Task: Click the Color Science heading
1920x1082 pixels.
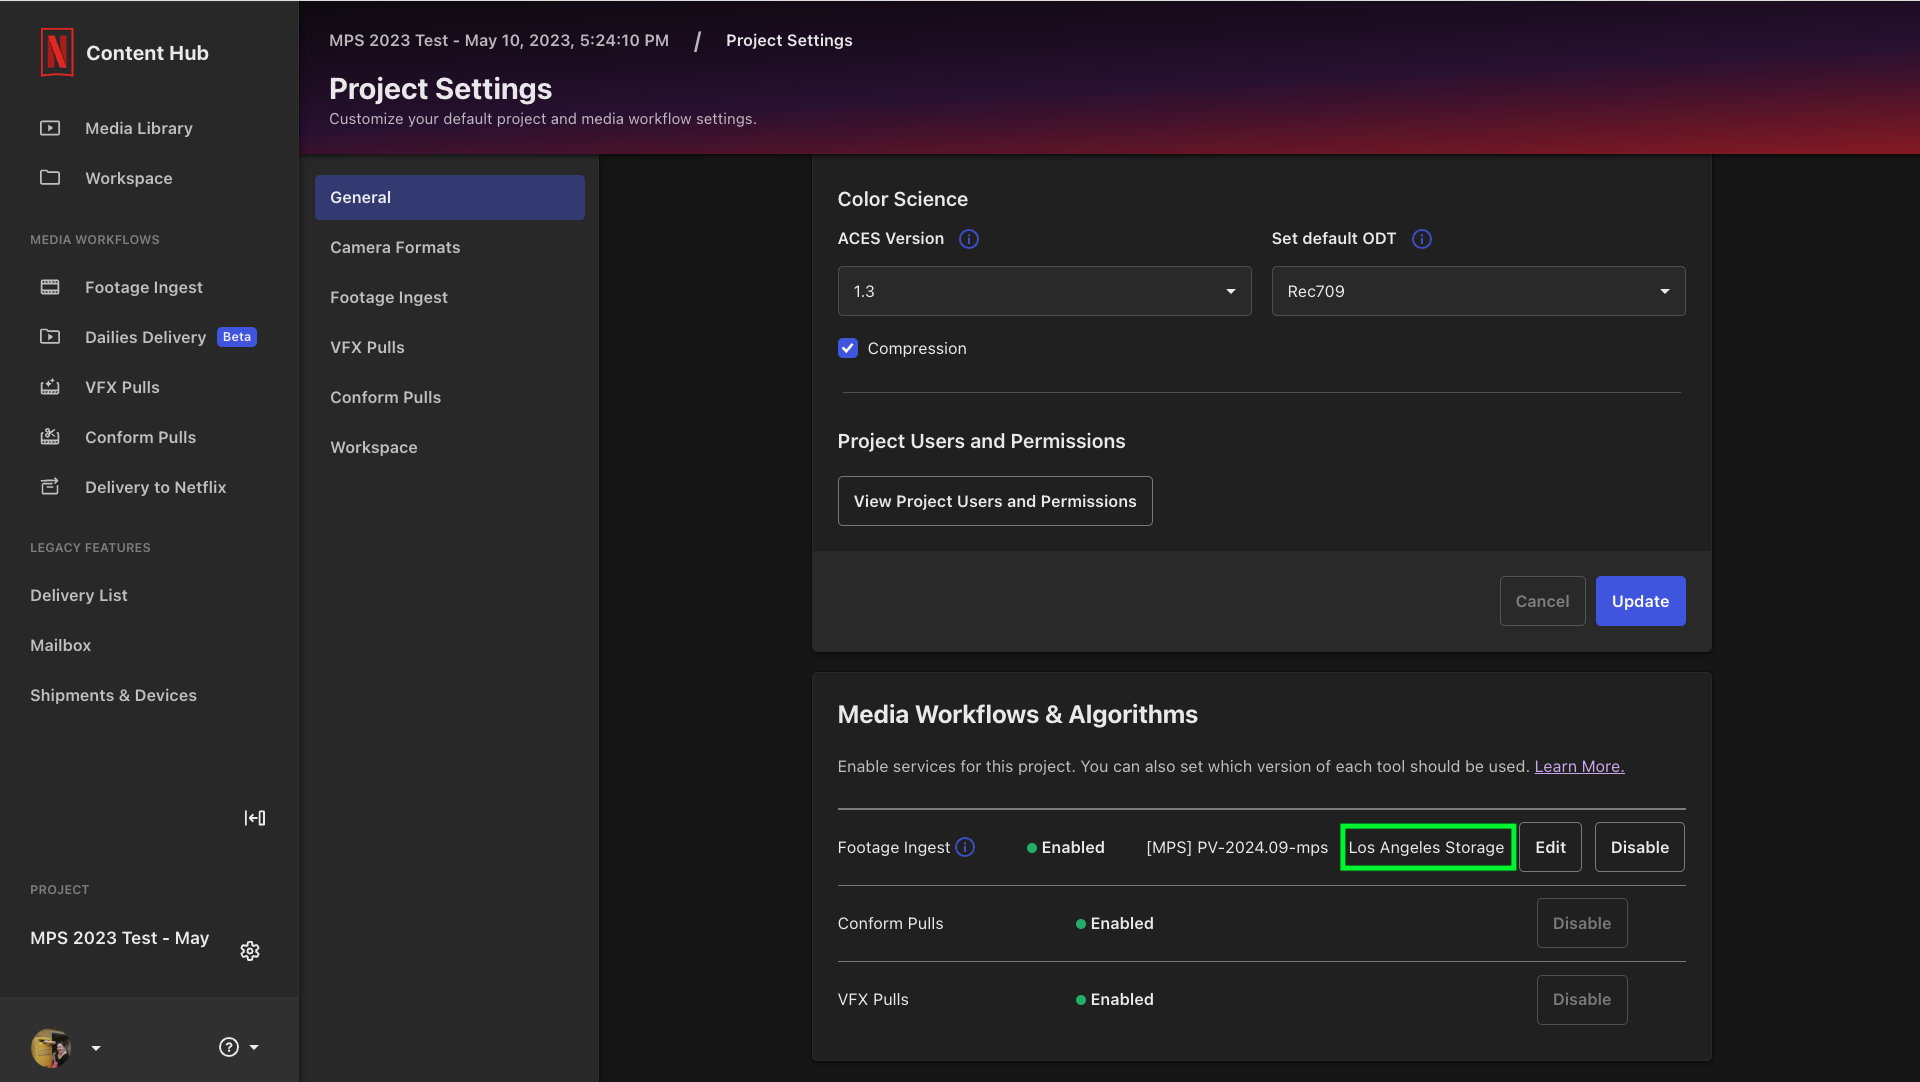Action: [x=902, y=199]
